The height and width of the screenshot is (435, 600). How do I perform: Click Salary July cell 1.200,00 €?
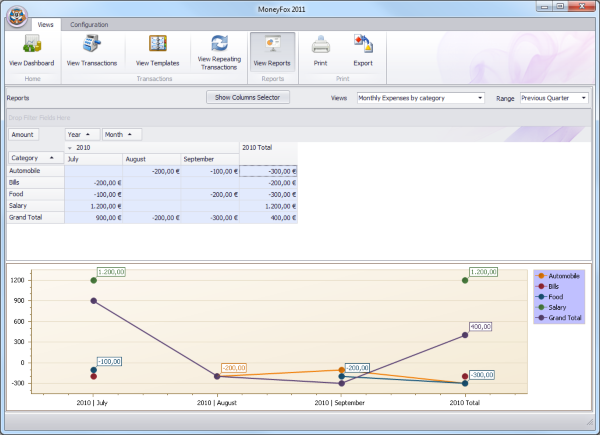click(x=93, y=206)
